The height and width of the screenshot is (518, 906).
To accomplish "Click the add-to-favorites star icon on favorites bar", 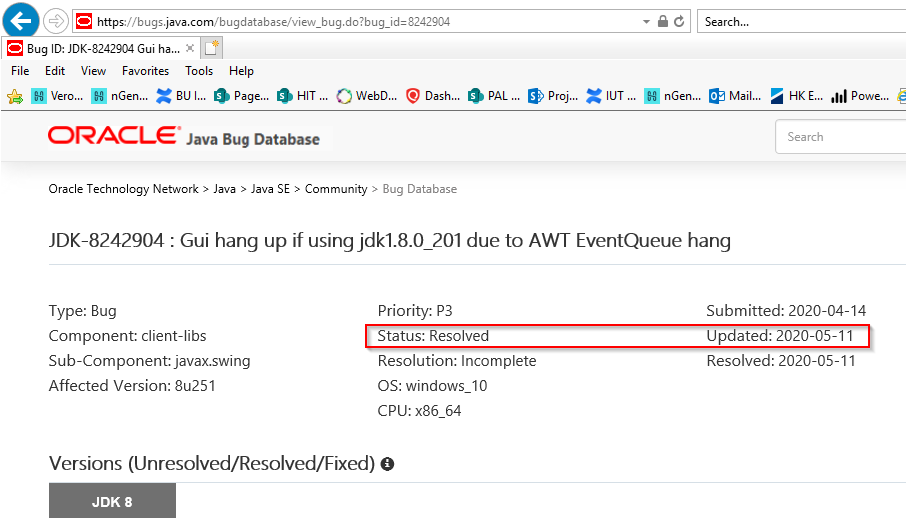I will pyautogui.click(x=15, y=96).
